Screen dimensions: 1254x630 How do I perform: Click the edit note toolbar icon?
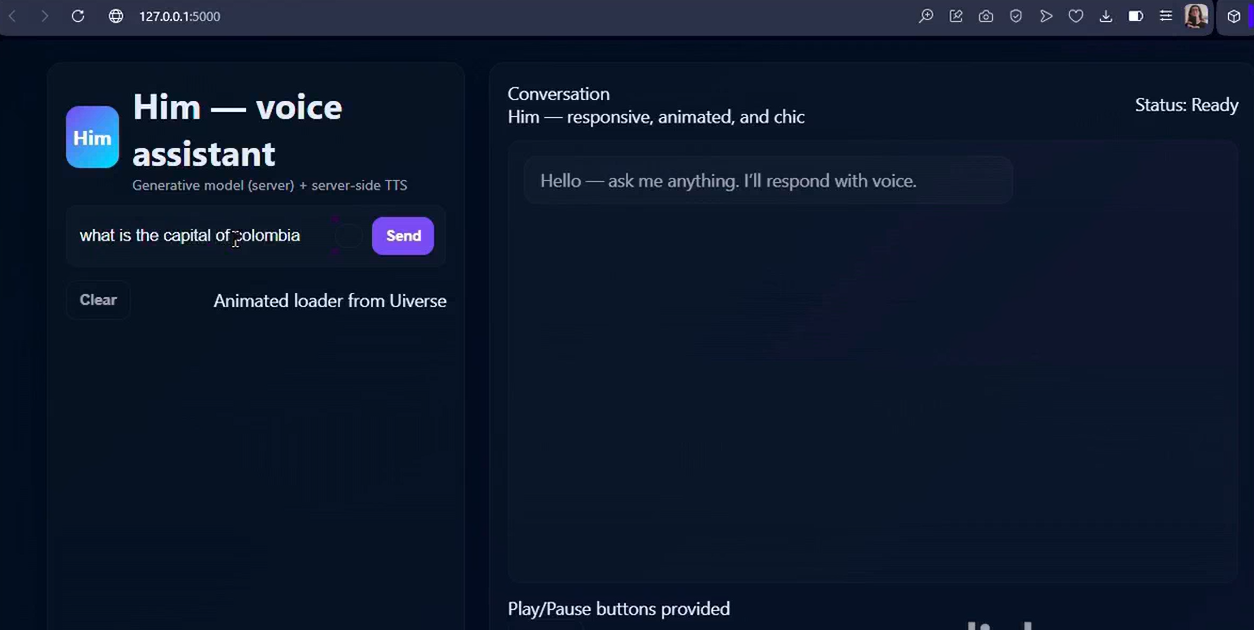(956, 16)
